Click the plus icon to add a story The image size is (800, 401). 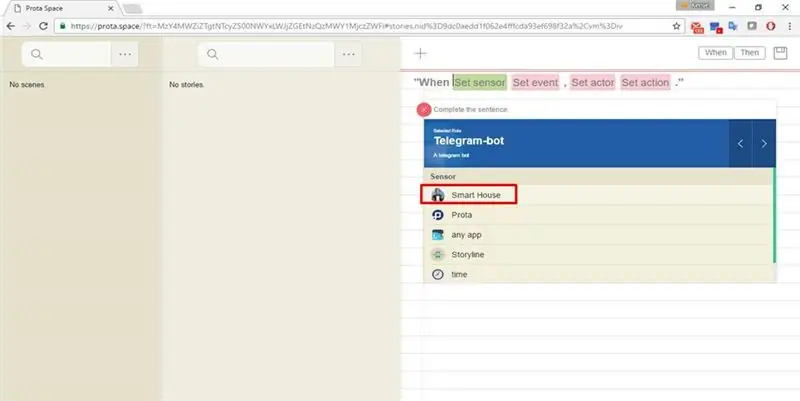(x=420, y=54)
